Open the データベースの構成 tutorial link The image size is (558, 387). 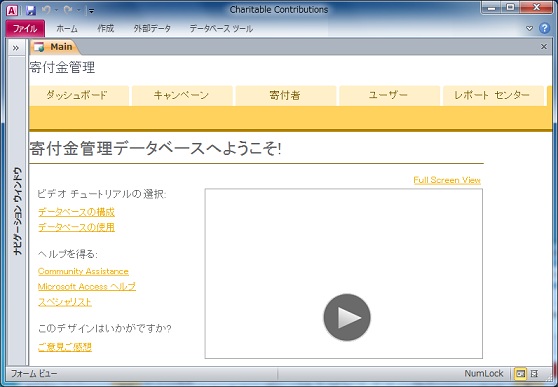pyautogui.click(x=76, y=212)
